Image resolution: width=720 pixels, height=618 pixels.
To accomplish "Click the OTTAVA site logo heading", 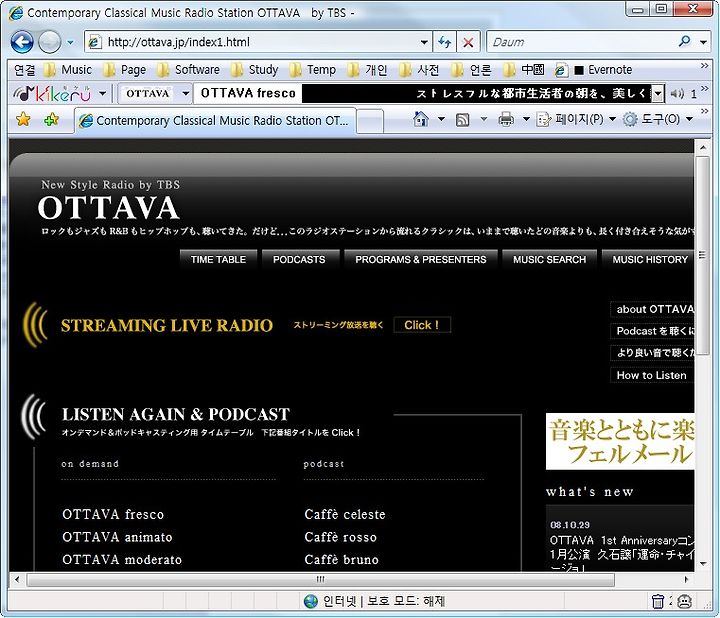I will [108, 208].
